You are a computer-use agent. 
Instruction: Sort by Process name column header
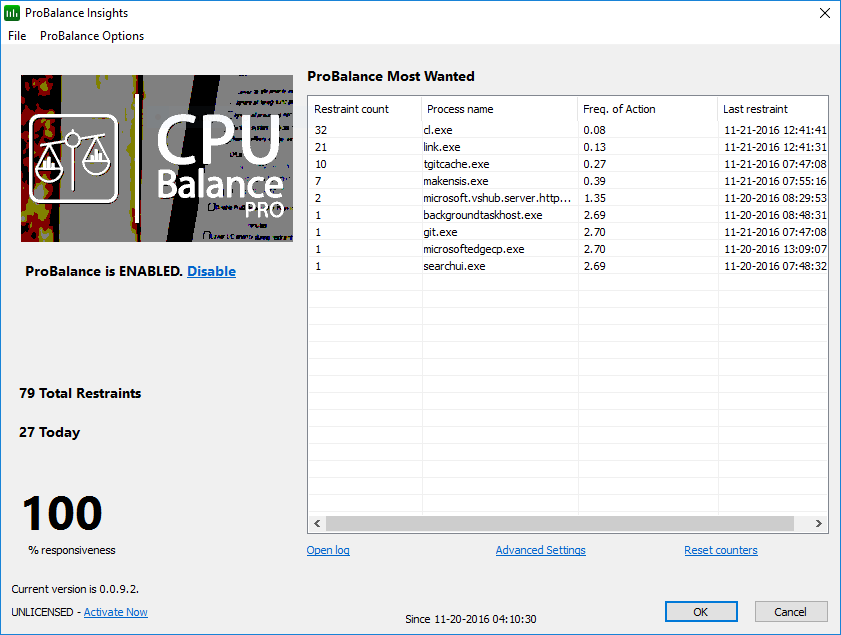pos(499,109)
